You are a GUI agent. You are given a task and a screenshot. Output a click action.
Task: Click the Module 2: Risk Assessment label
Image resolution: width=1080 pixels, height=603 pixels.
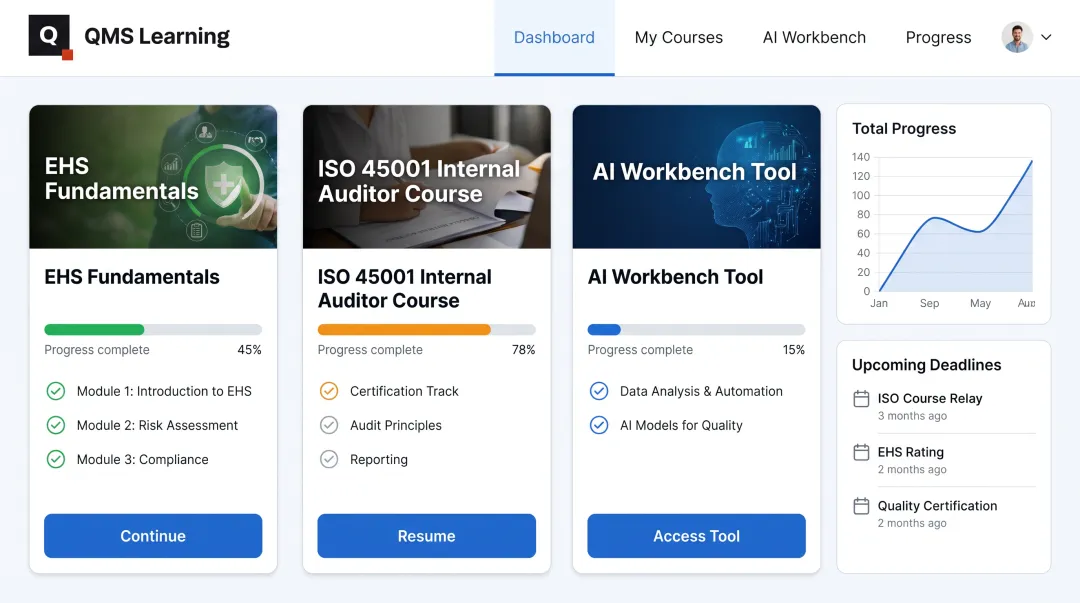(157, 425)
